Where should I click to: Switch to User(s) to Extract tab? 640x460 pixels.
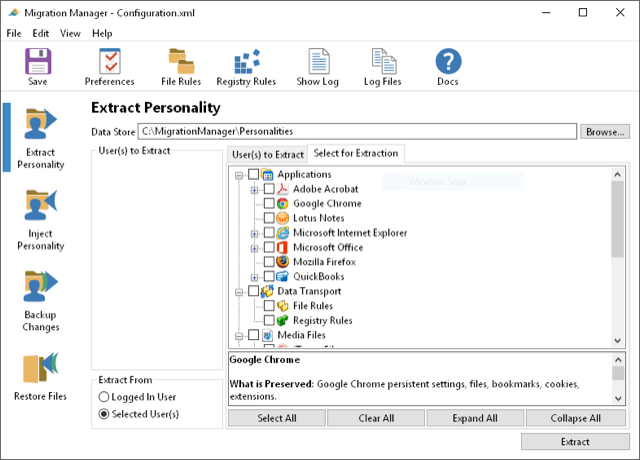[267, 154]
